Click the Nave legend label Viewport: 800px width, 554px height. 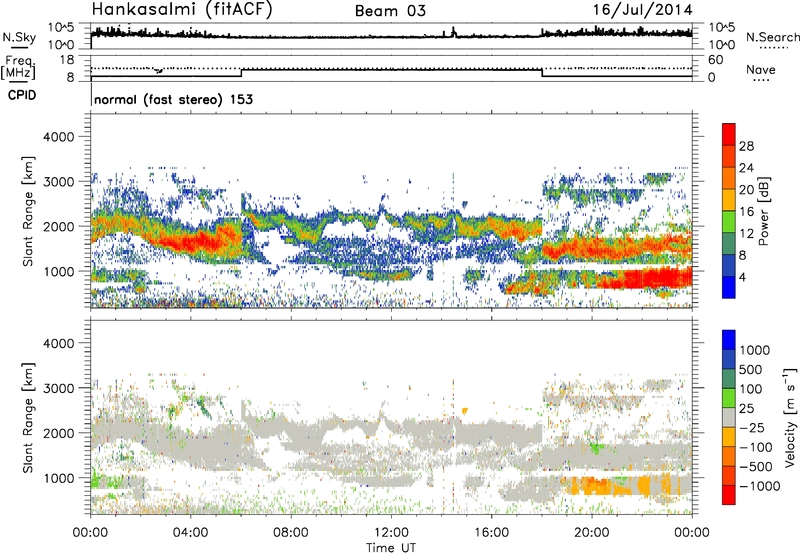[761, 70]
